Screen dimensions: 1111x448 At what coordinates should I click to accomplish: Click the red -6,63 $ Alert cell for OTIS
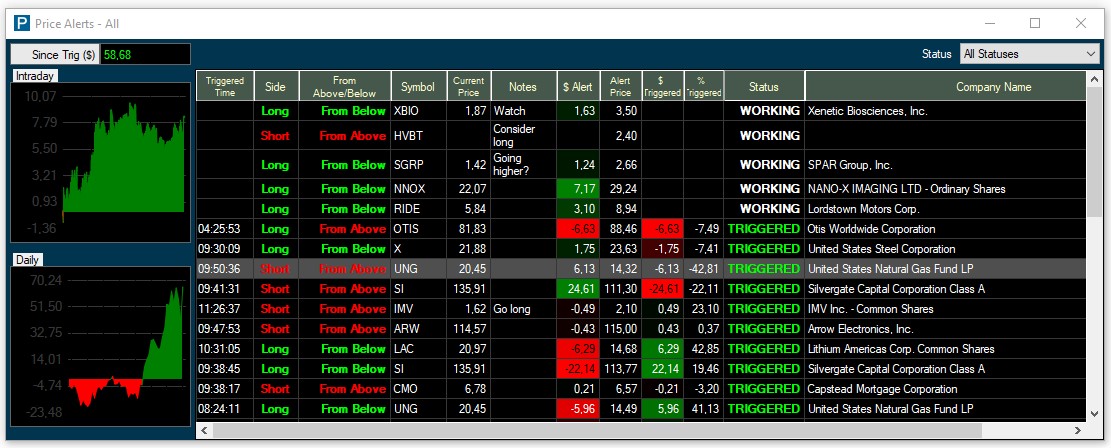(x=577, y=229)
